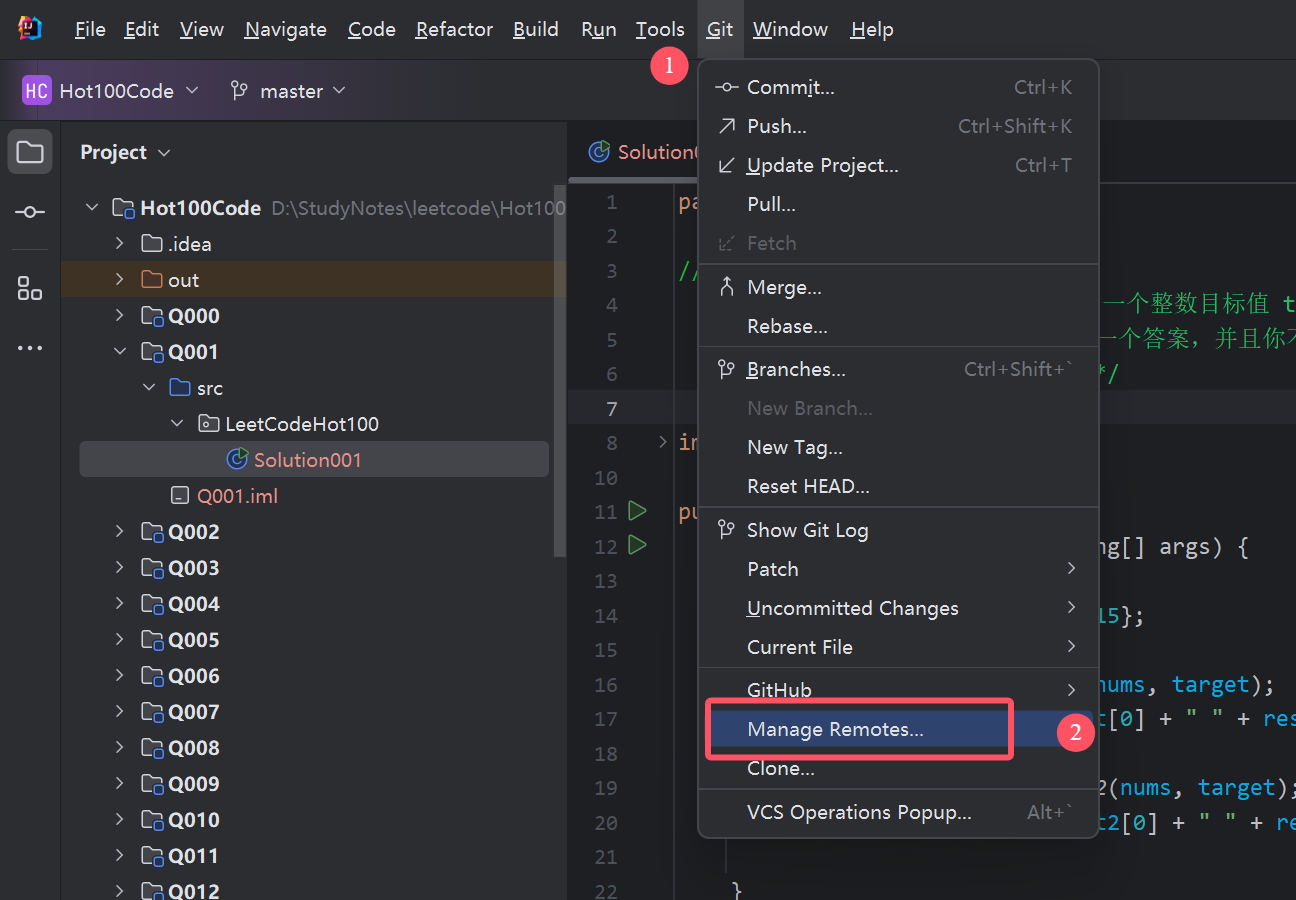Open the master branch dropdown
Viewport: 1296px width, 900px height.
pyautogui.click(x=288, y=91)
